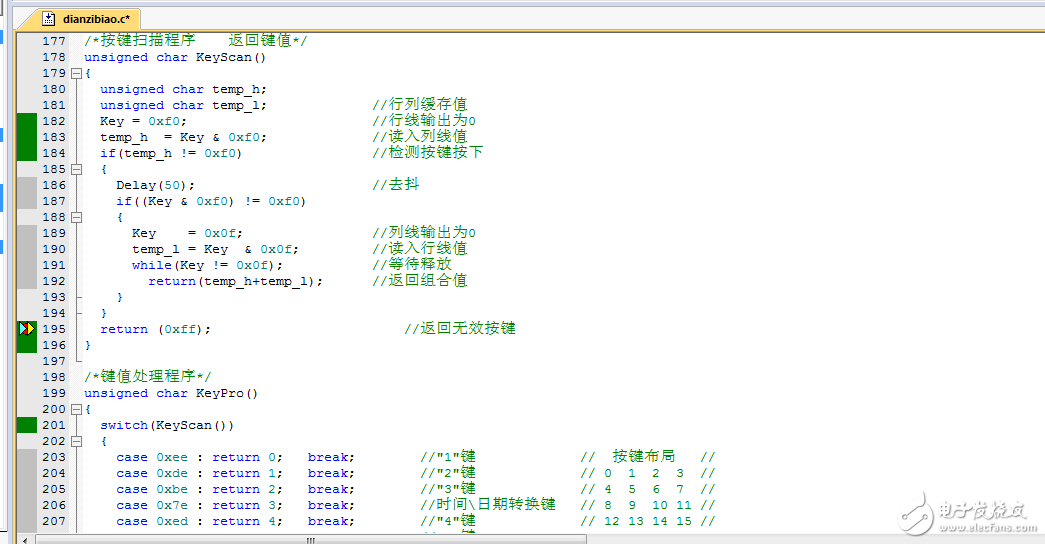Collapse the KeyPro function fold at line 200

pyautogui.click(x=77, y=409)
